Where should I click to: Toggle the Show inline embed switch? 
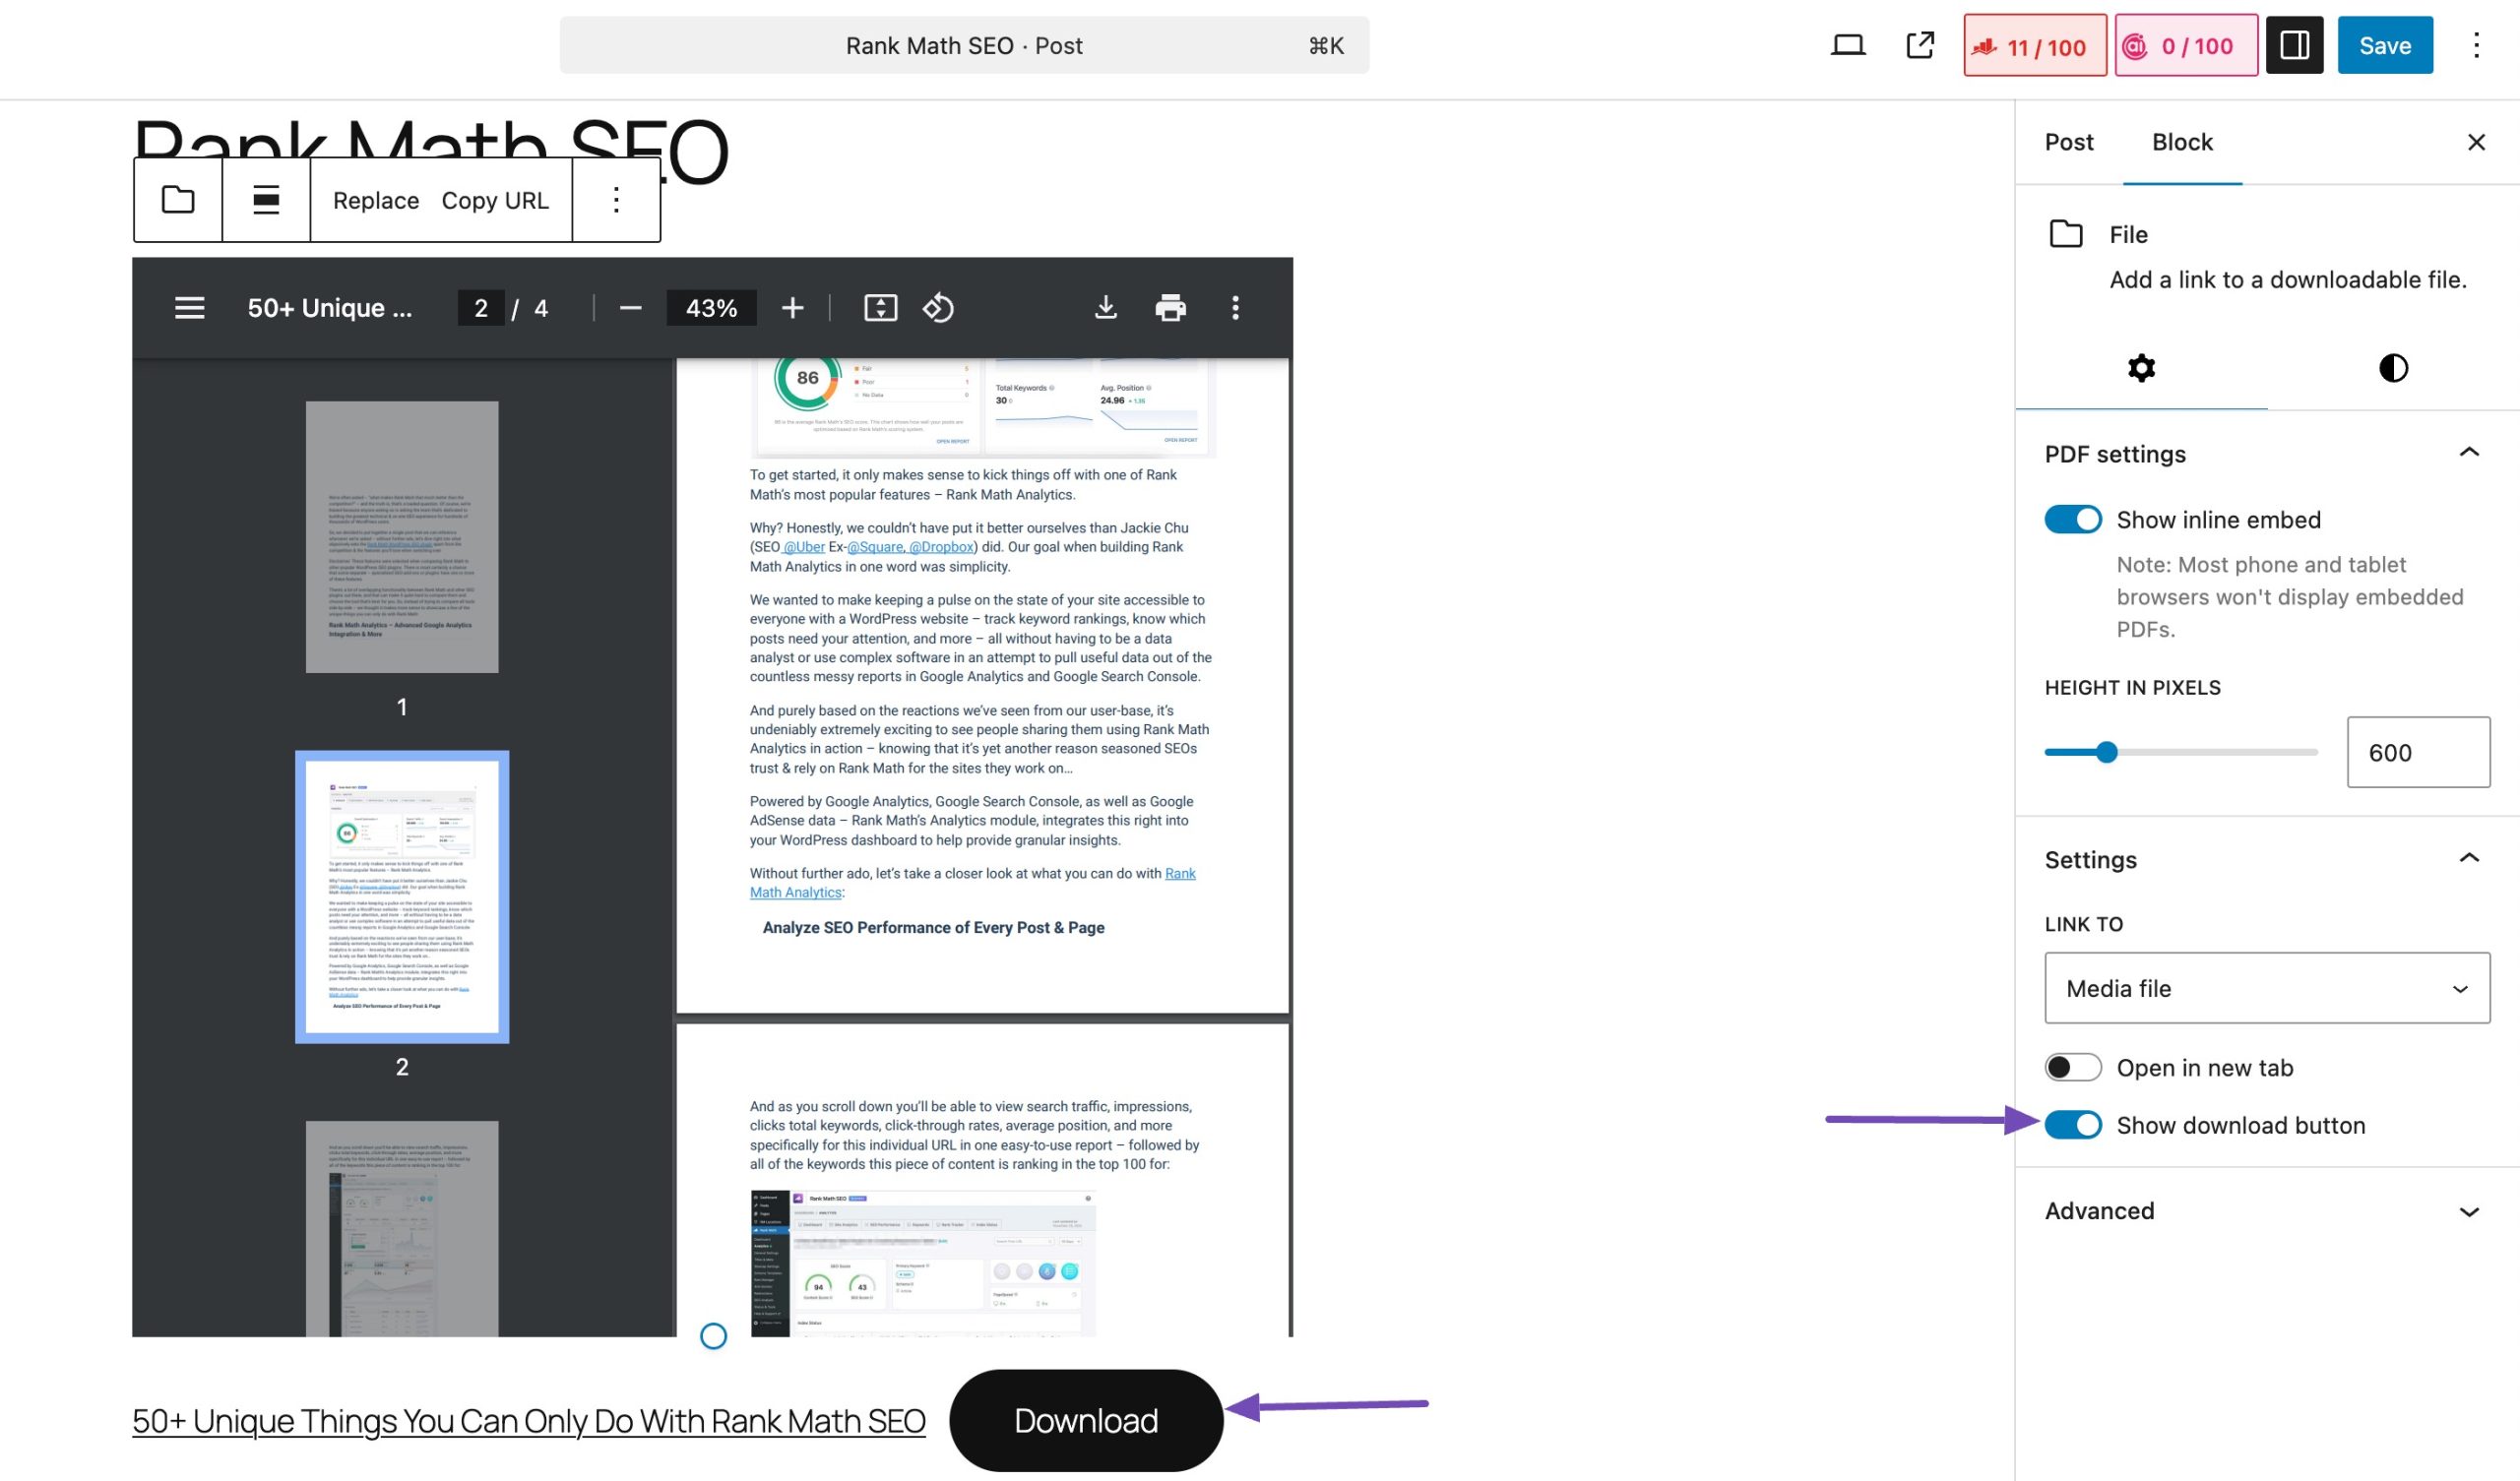coord(2072,519)
